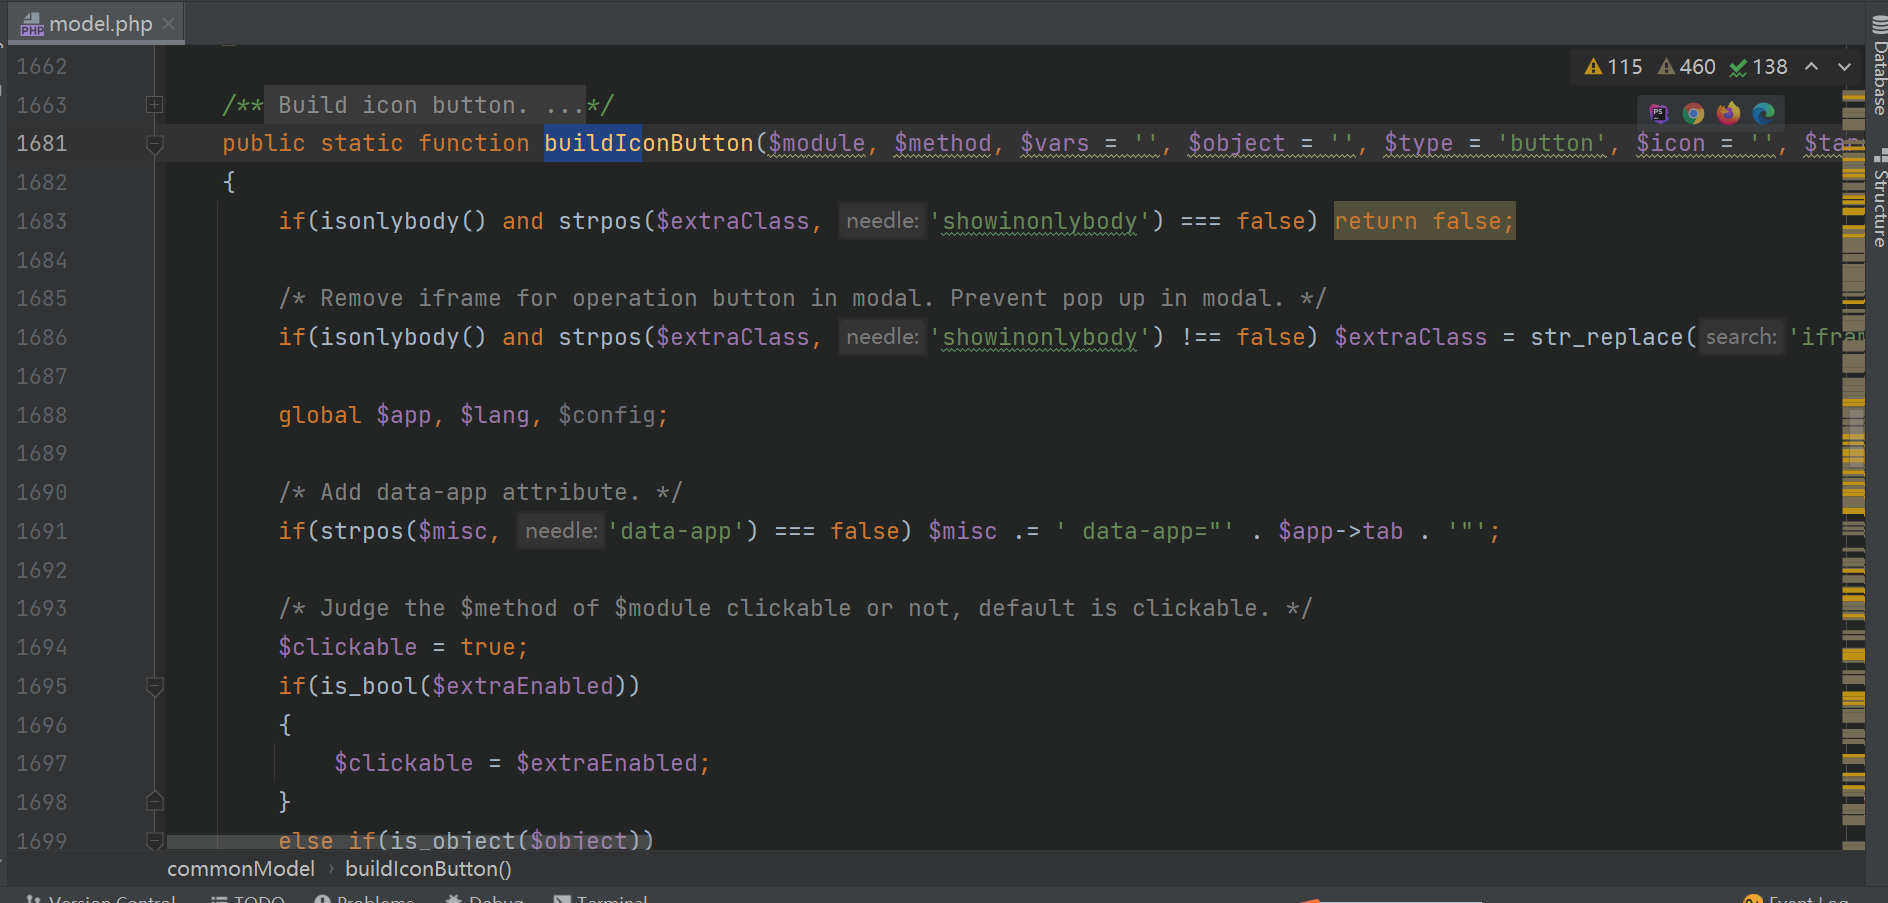Jump to previous highlighted error arrow
1888x903 pixels.
[1811, 67]
